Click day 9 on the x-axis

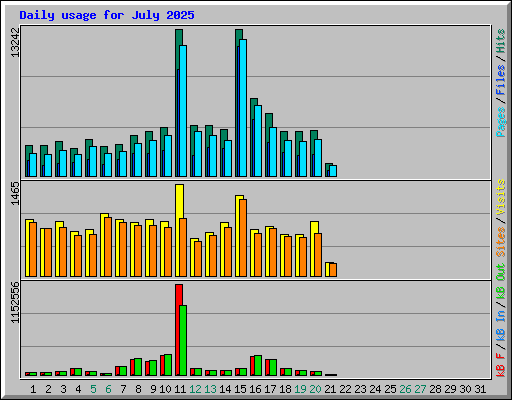click(x=153, y=389)
